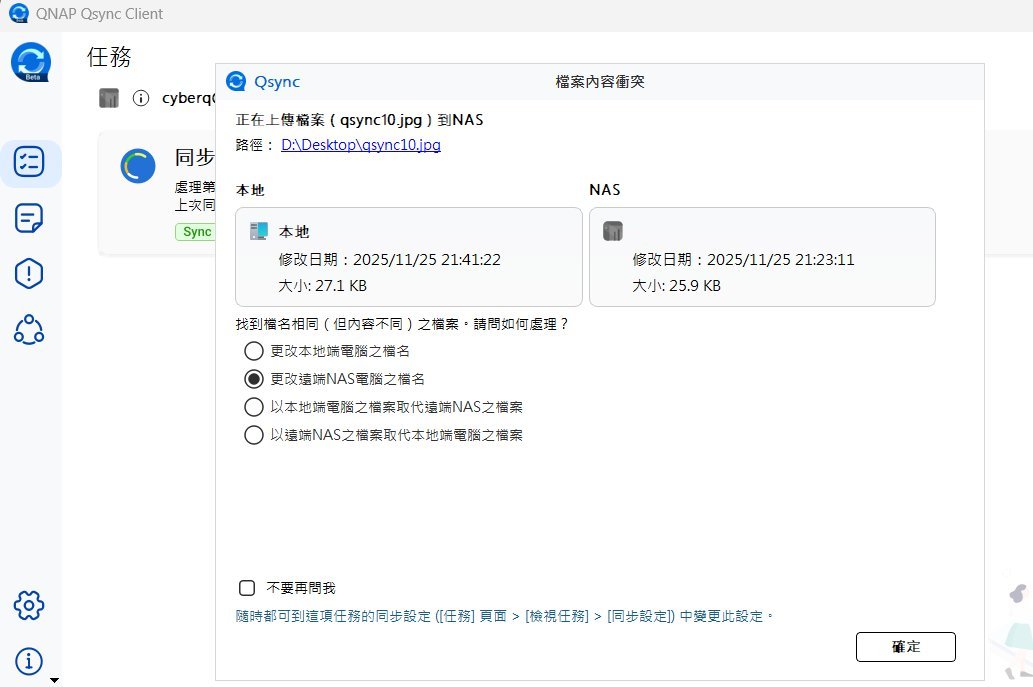Screen dimensions: 1033x687
Task: Expand the small arrow beside sidebar info icon
Action: tap(54, 680)
